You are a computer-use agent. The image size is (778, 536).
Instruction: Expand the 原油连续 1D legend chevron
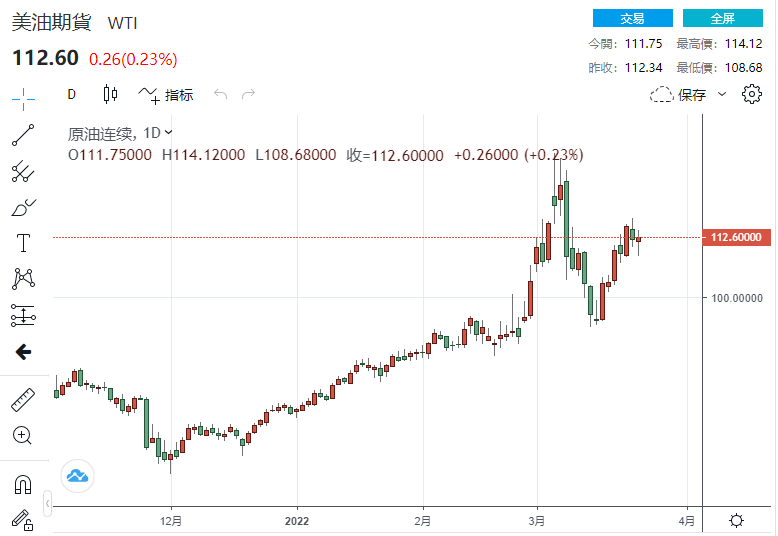click(x=168, y=132)
